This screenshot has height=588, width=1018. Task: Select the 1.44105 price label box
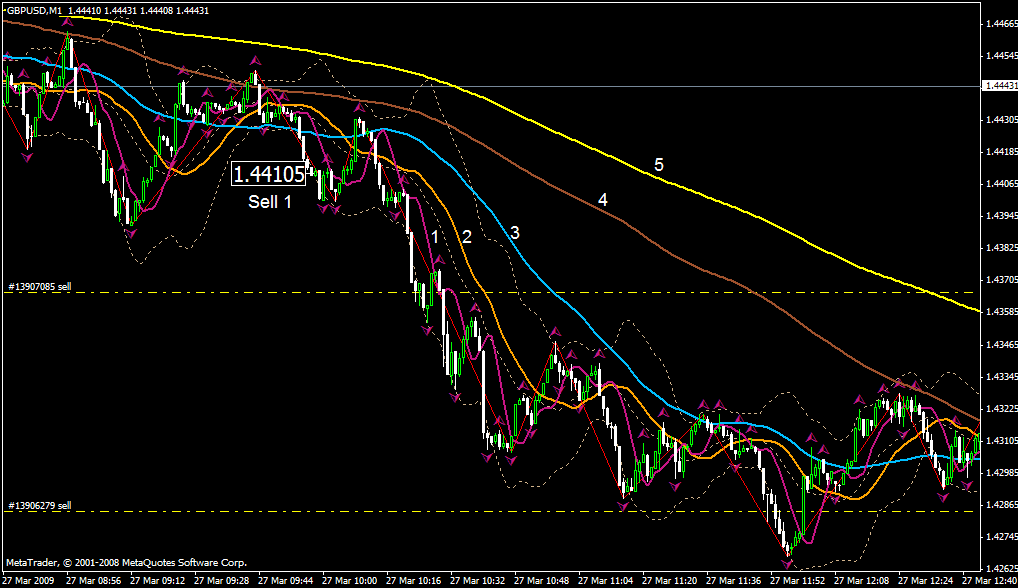tap(268, 174)
